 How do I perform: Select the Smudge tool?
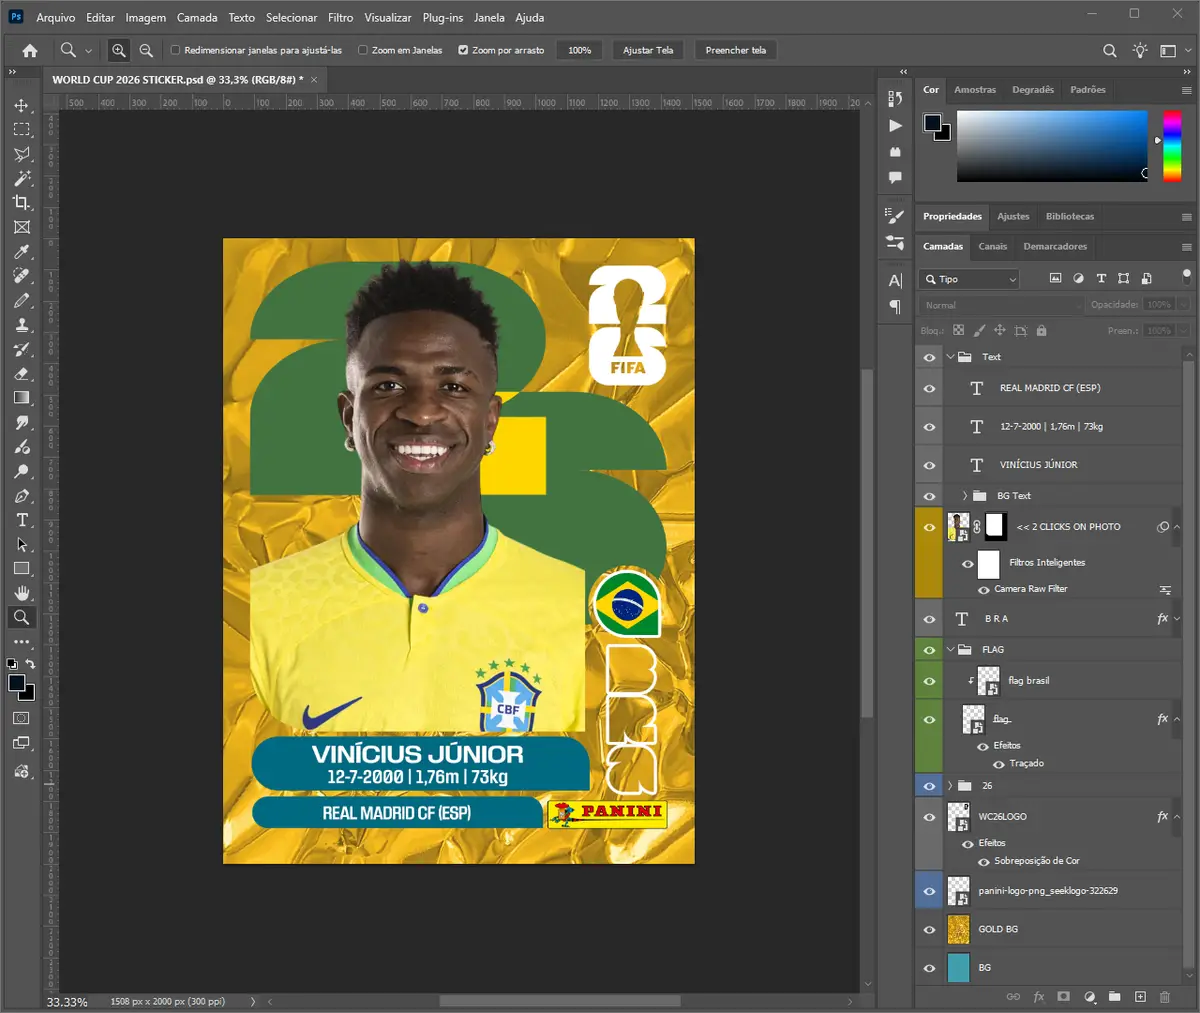[x=21, y=423]
